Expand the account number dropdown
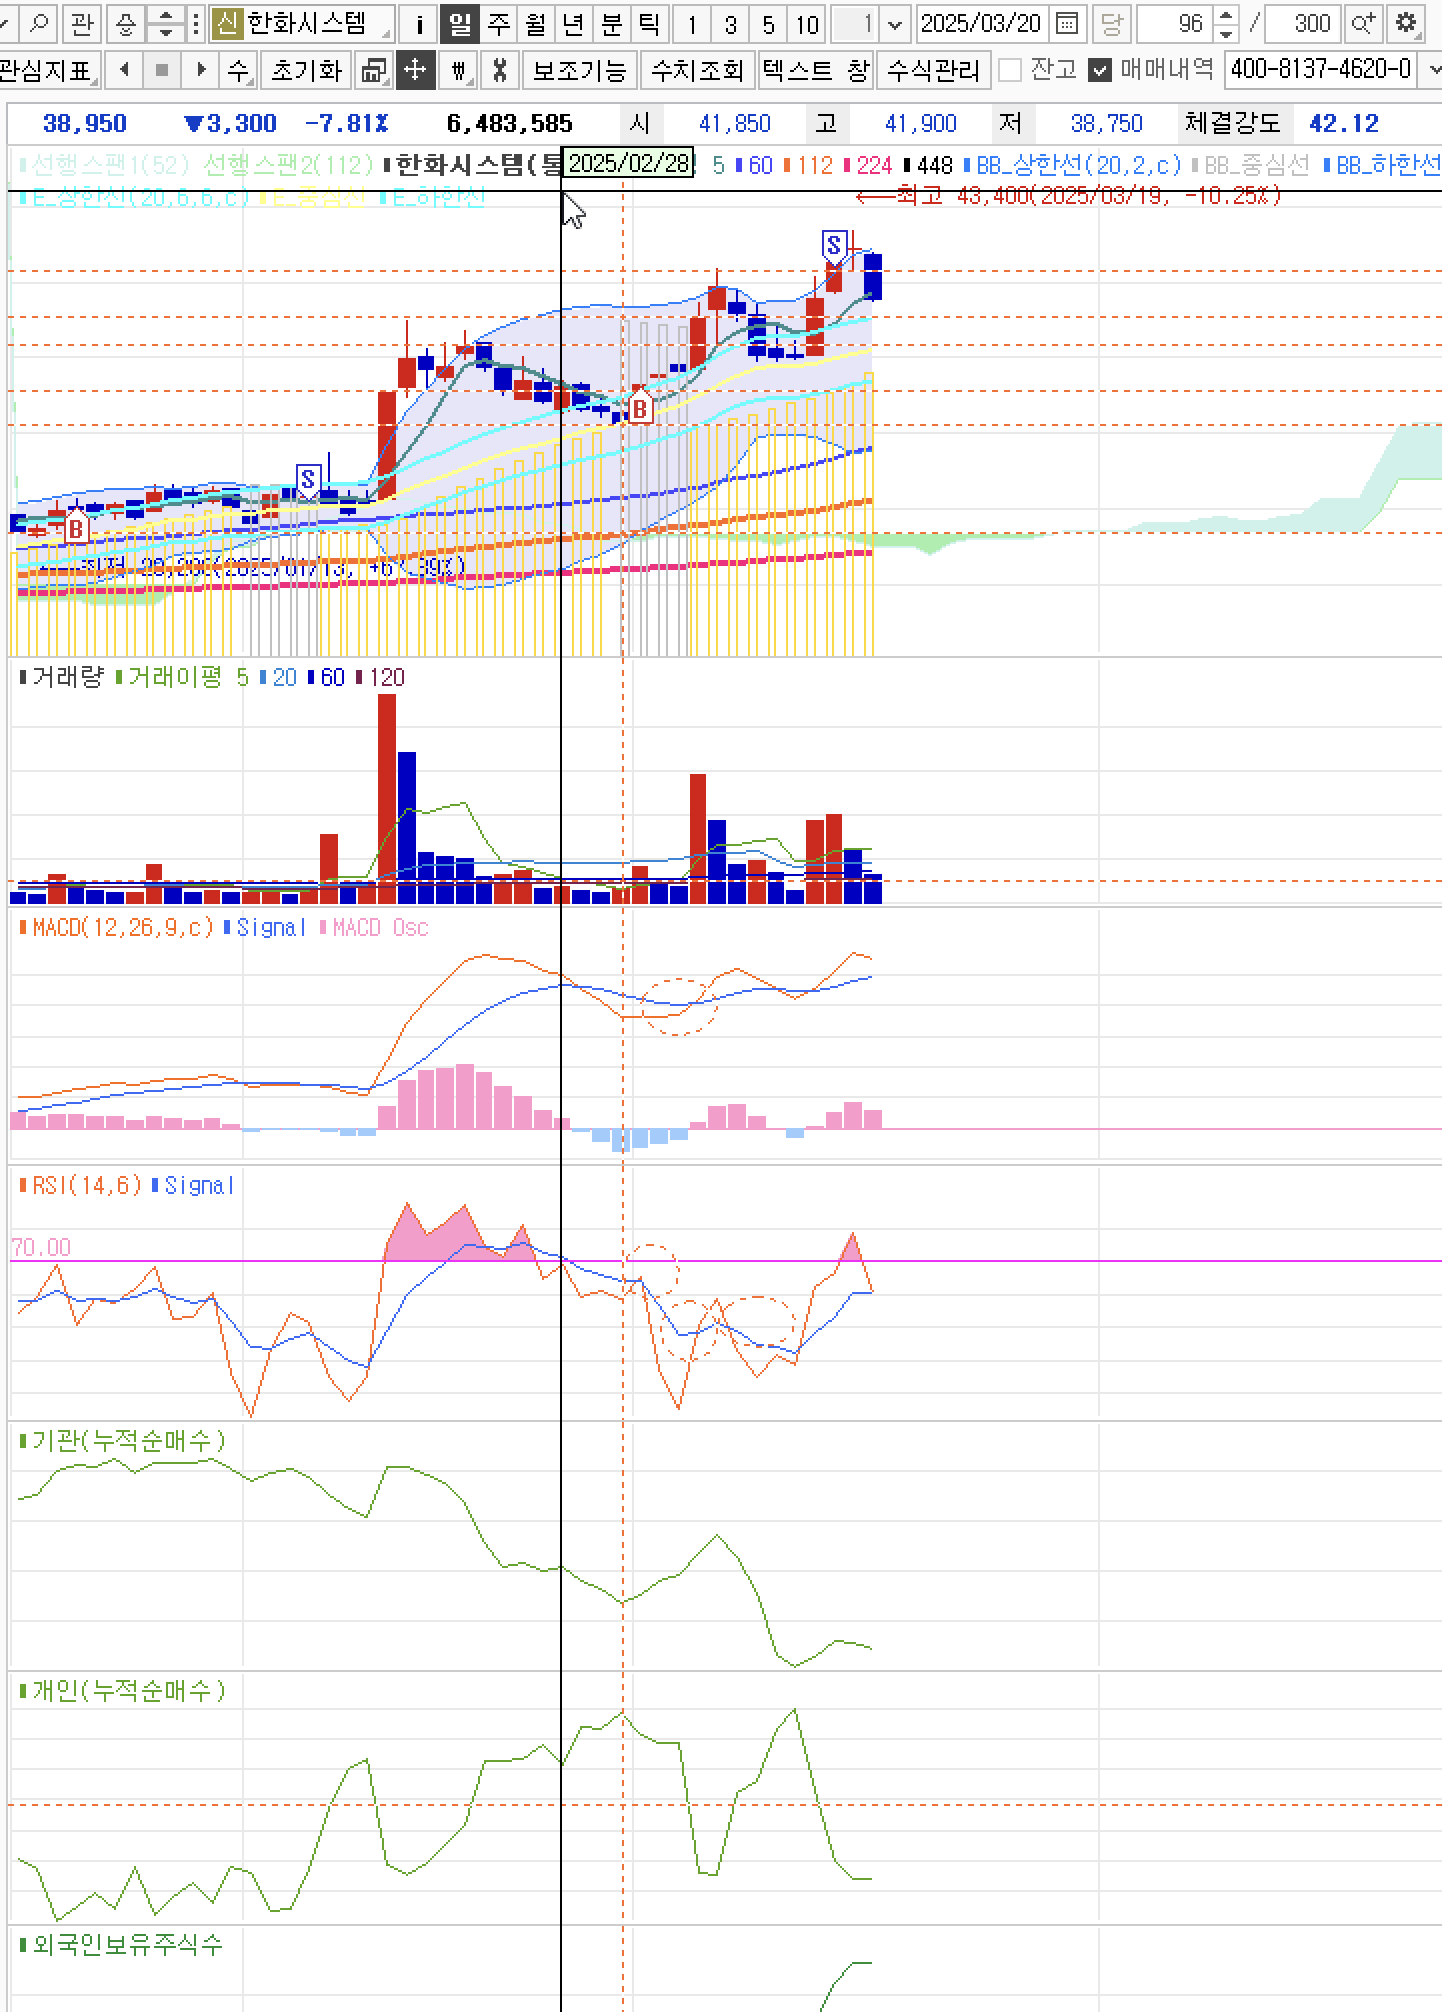1442x2012 pixels. [1432, 70]
